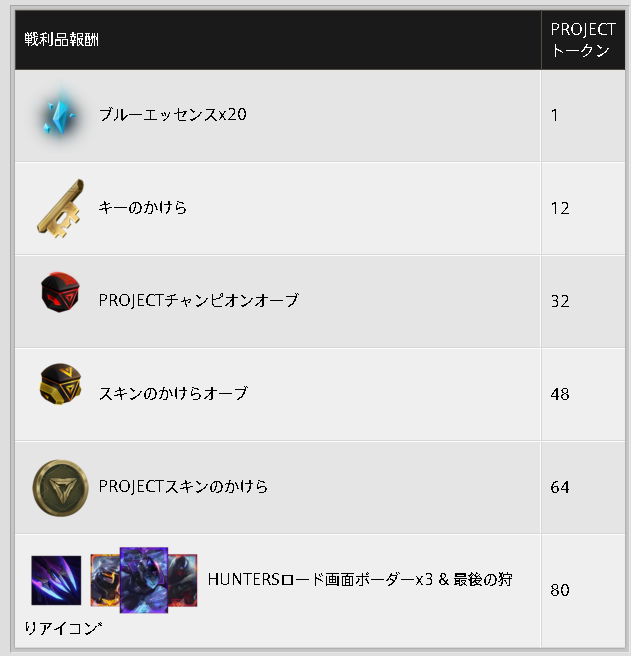Click the round PROJECT token emblem icon
Image resolution: width=631 pixels, height=656 pixels.
(60, 488)
